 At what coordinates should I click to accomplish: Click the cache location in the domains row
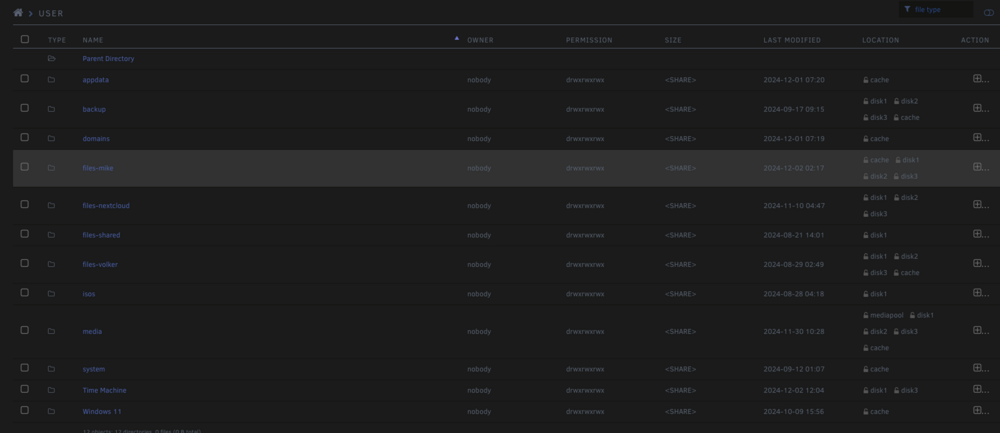click(876, 139)
